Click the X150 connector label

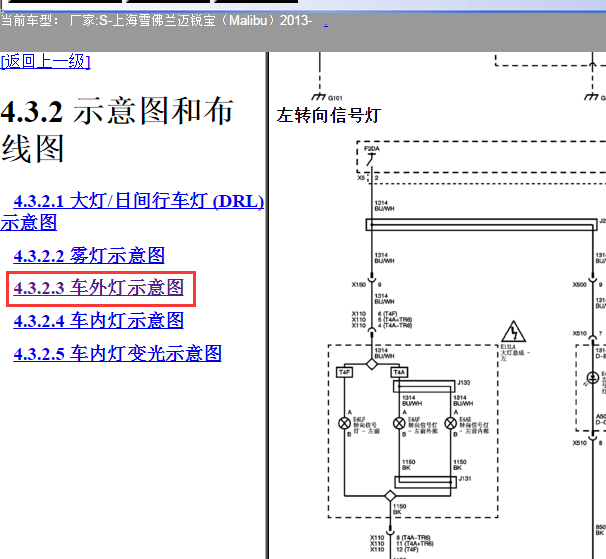[x=358, y=285]
